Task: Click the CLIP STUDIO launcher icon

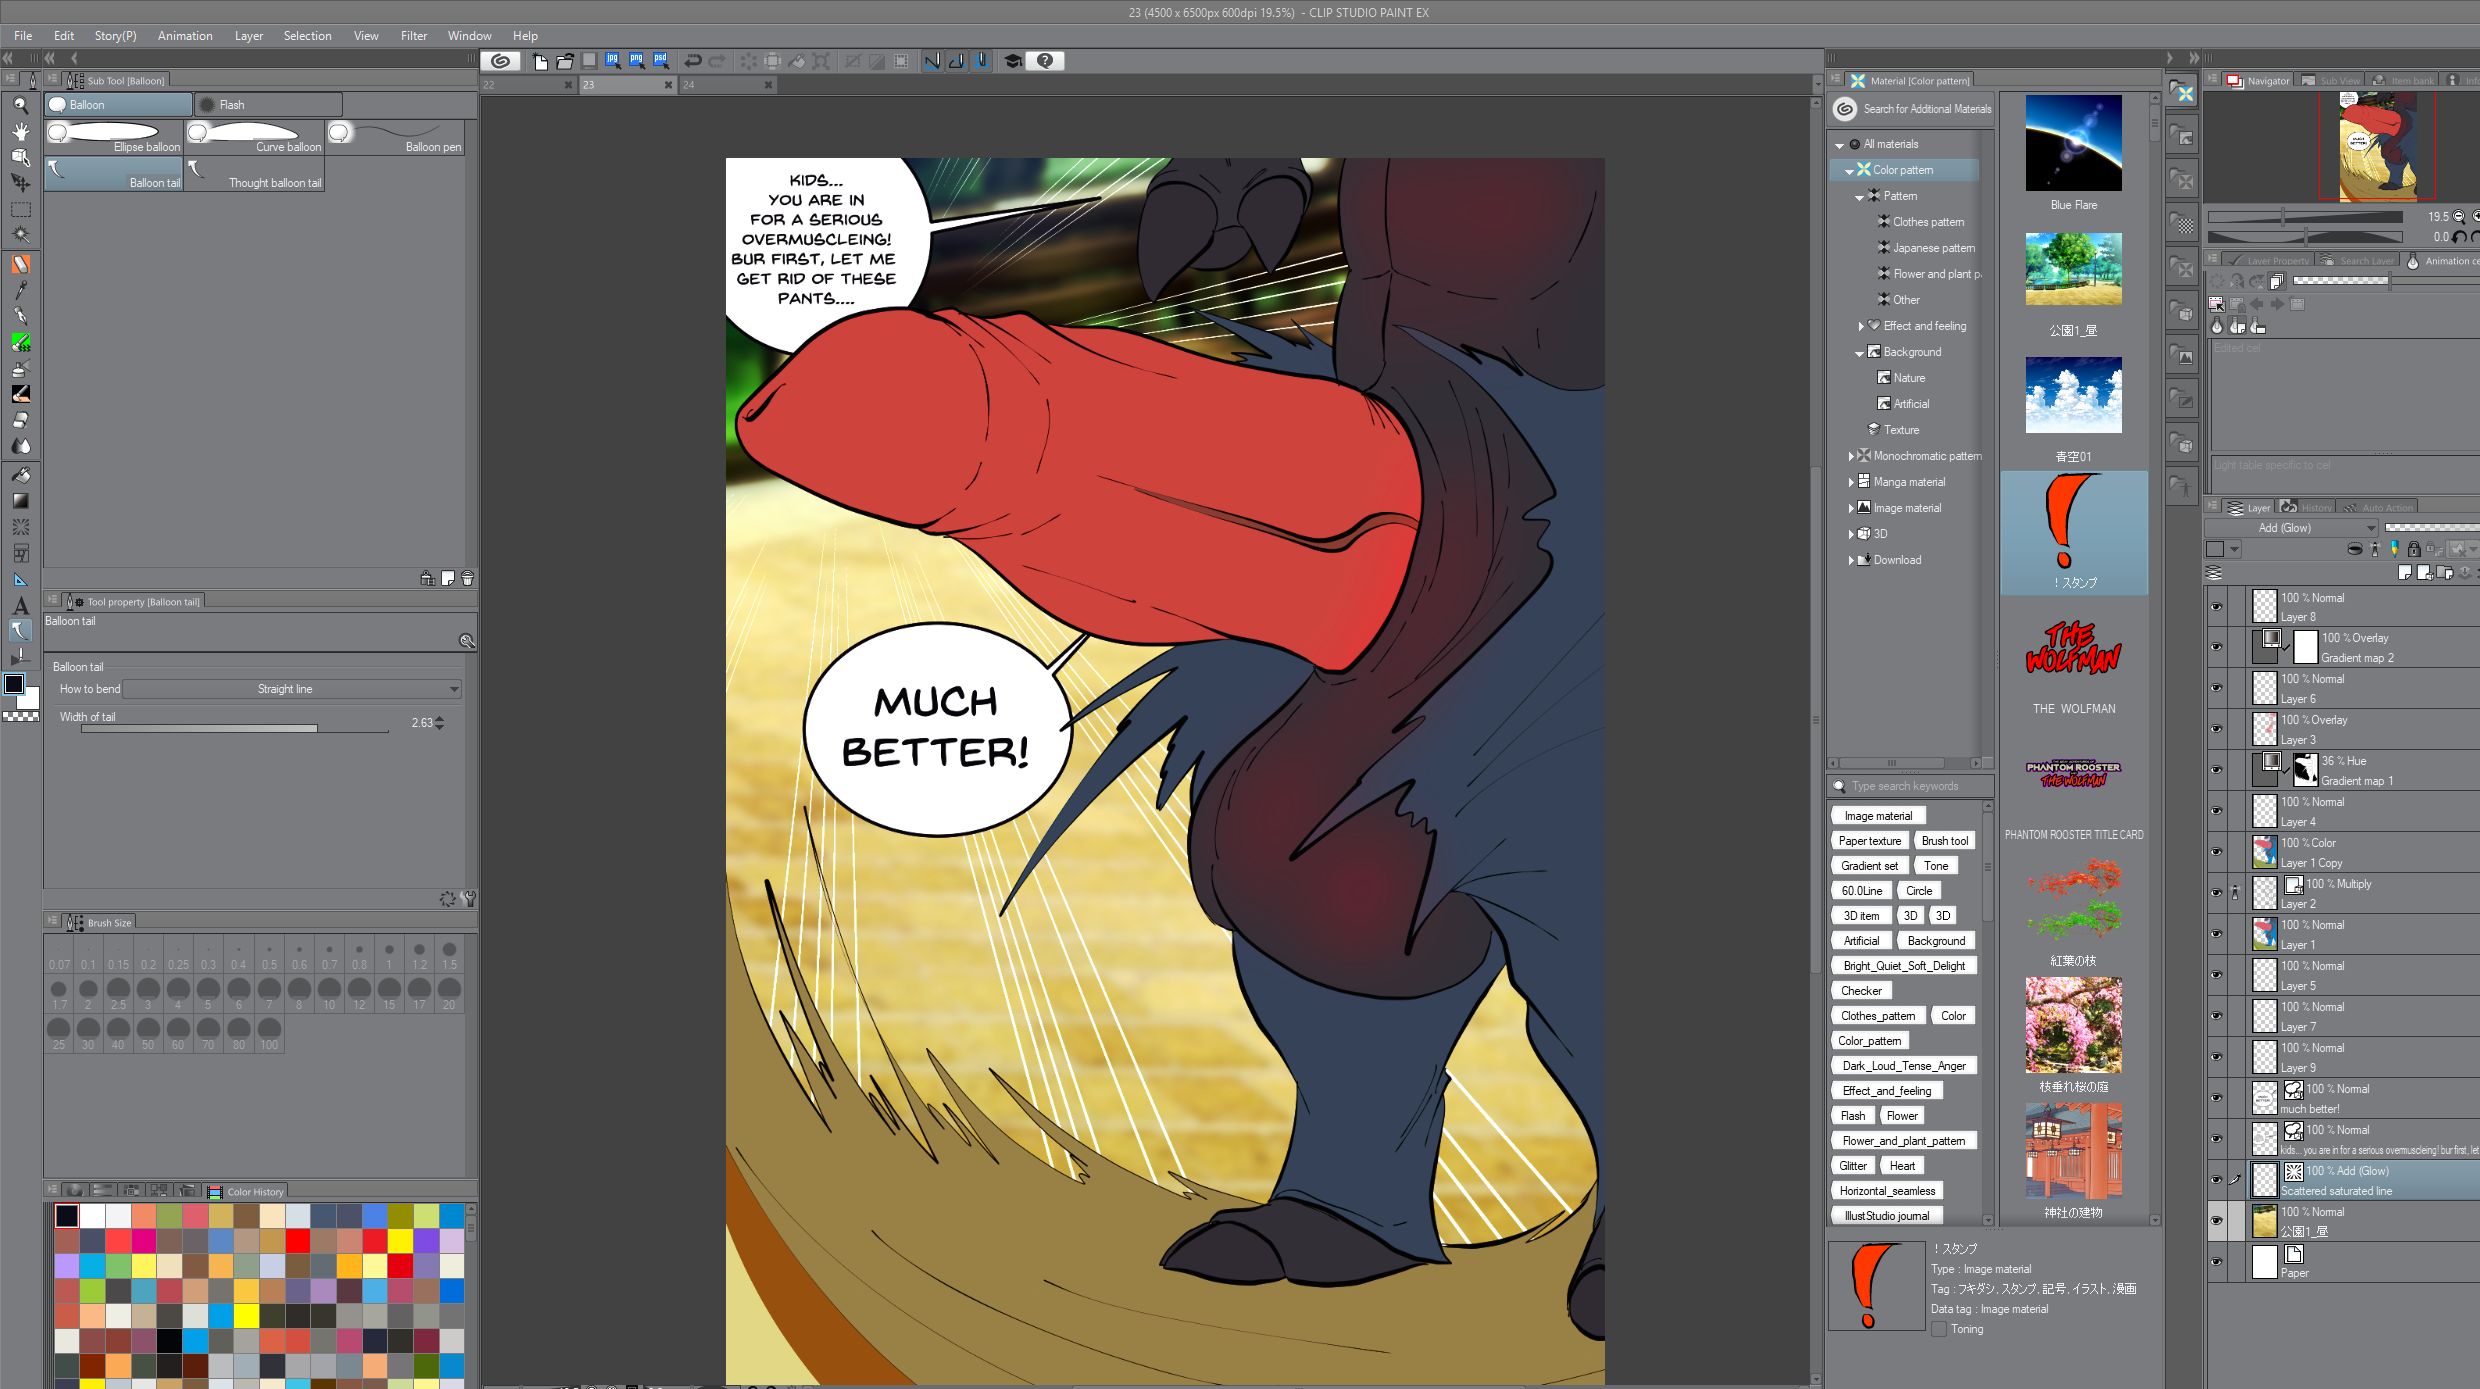Action: (x=501, y=61)
